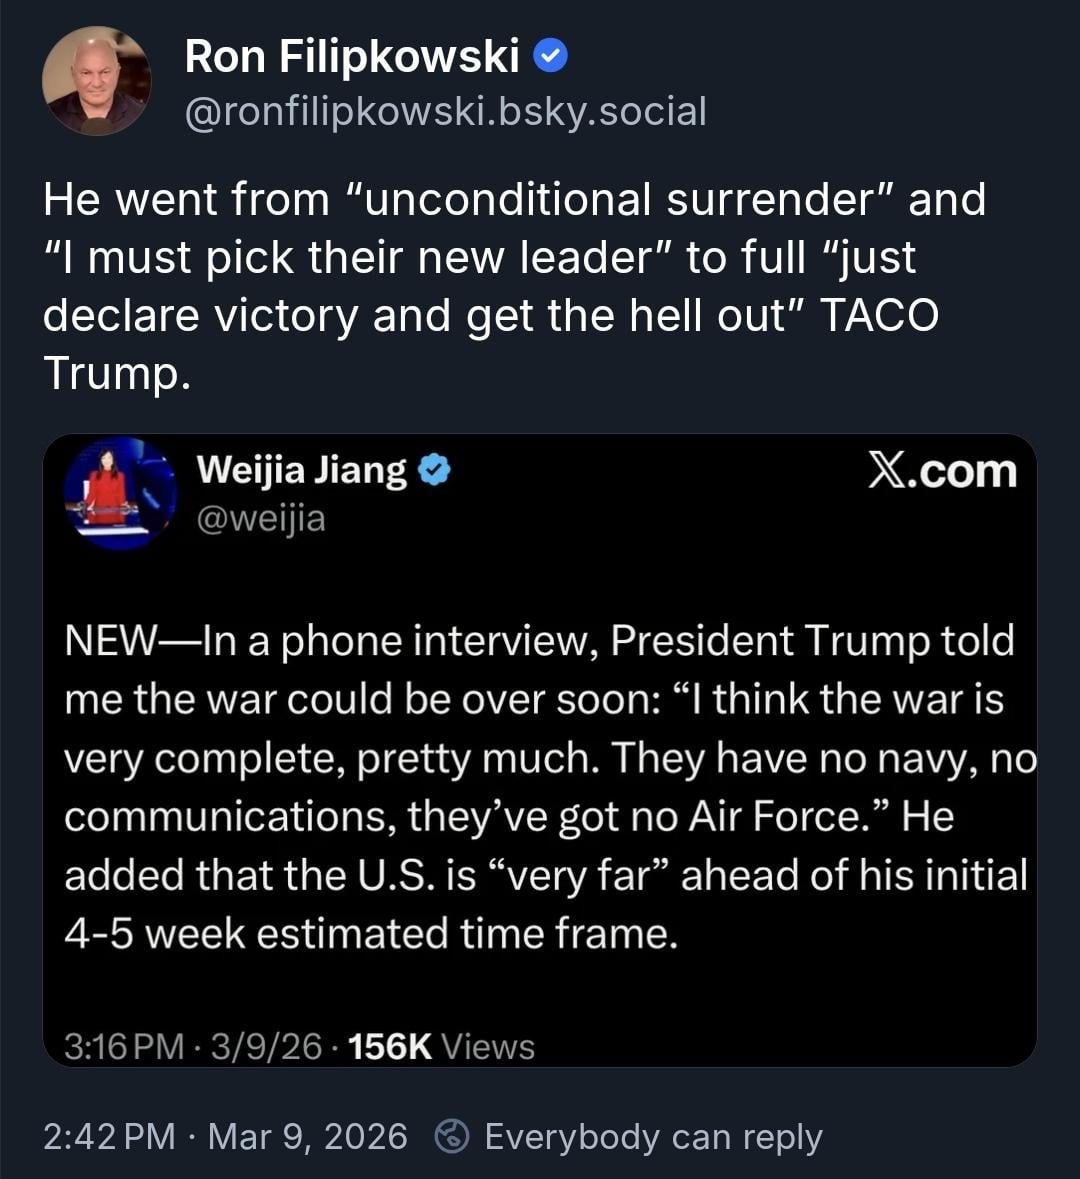Click the 3:16 PM · 3/9/26 tweet timestamp
Screen dimensions: 1080x1179
[x=193, y=1047]
